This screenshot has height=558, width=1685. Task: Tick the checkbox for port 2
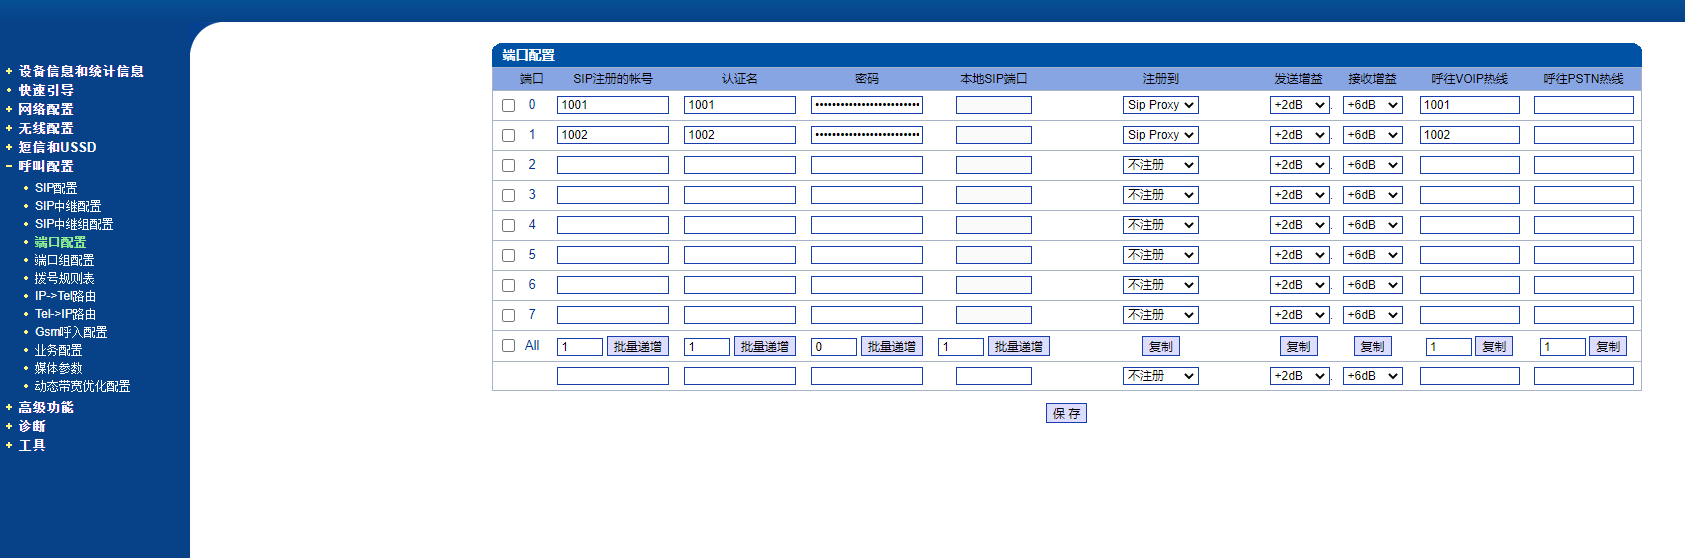pos(508,165)
